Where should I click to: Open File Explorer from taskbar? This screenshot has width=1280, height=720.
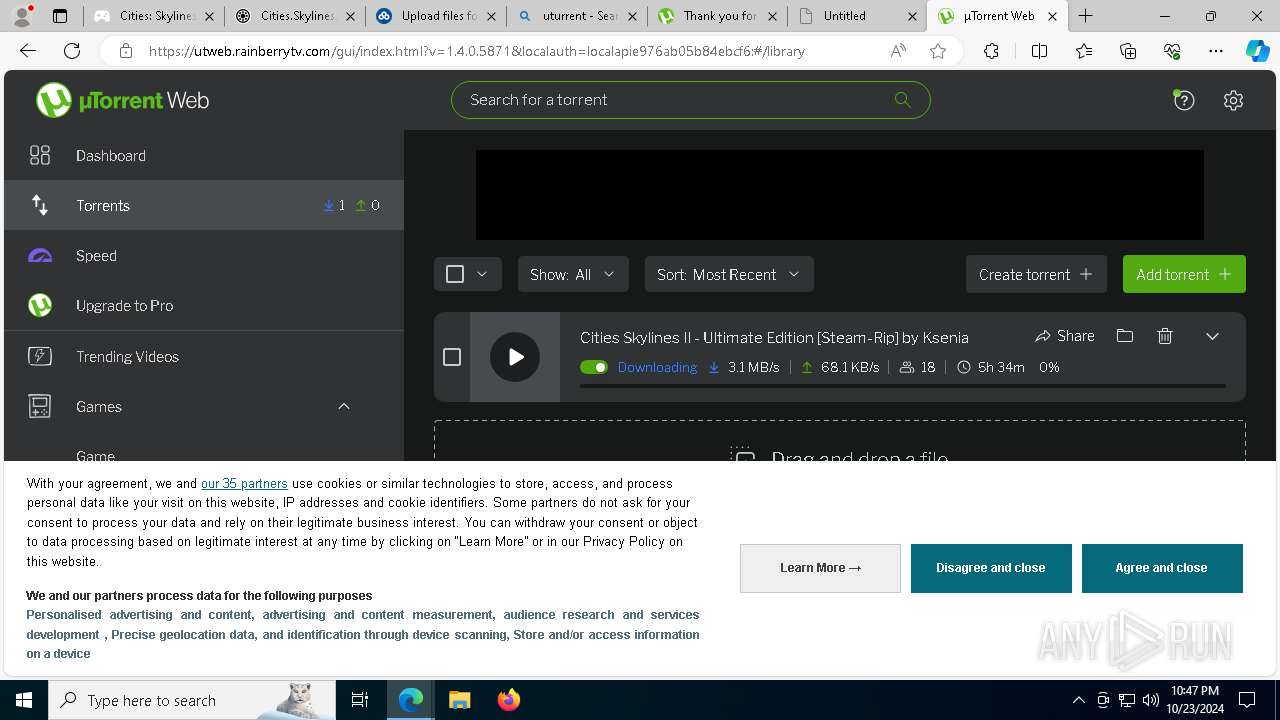click(x=459, y=700)
